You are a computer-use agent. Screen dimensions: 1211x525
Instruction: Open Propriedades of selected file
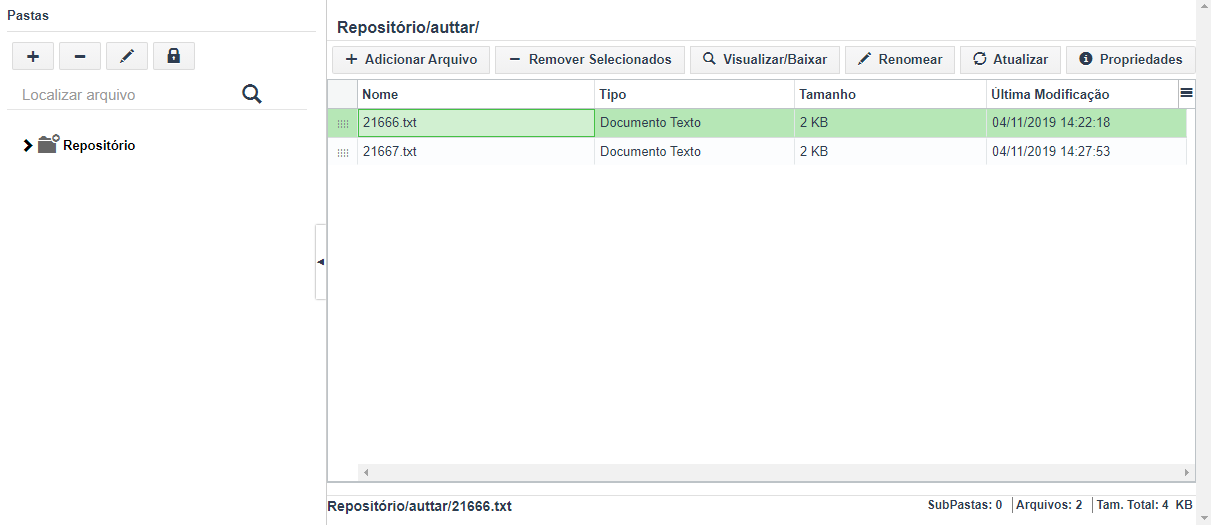[1131, 60]
